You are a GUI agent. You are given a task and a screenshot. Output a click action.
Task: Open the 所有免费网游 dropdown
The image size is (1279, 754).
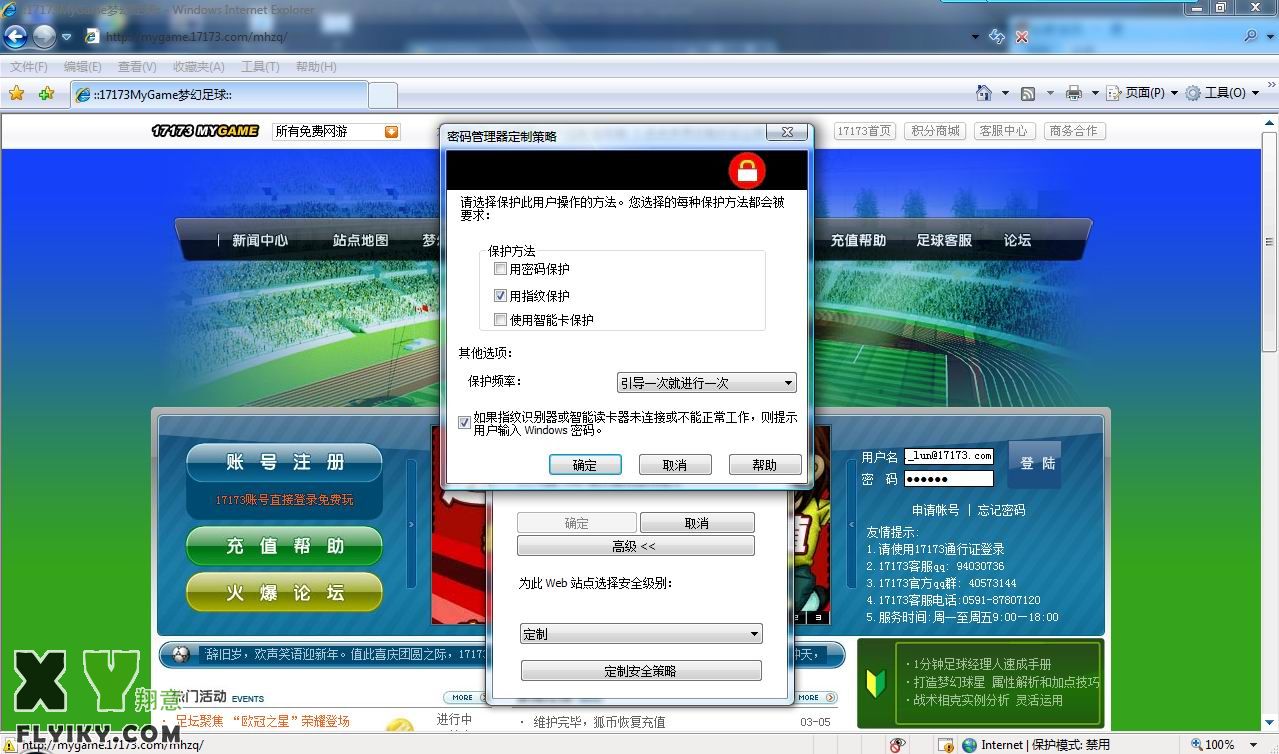pyautogui.click(x=336, y=131)
